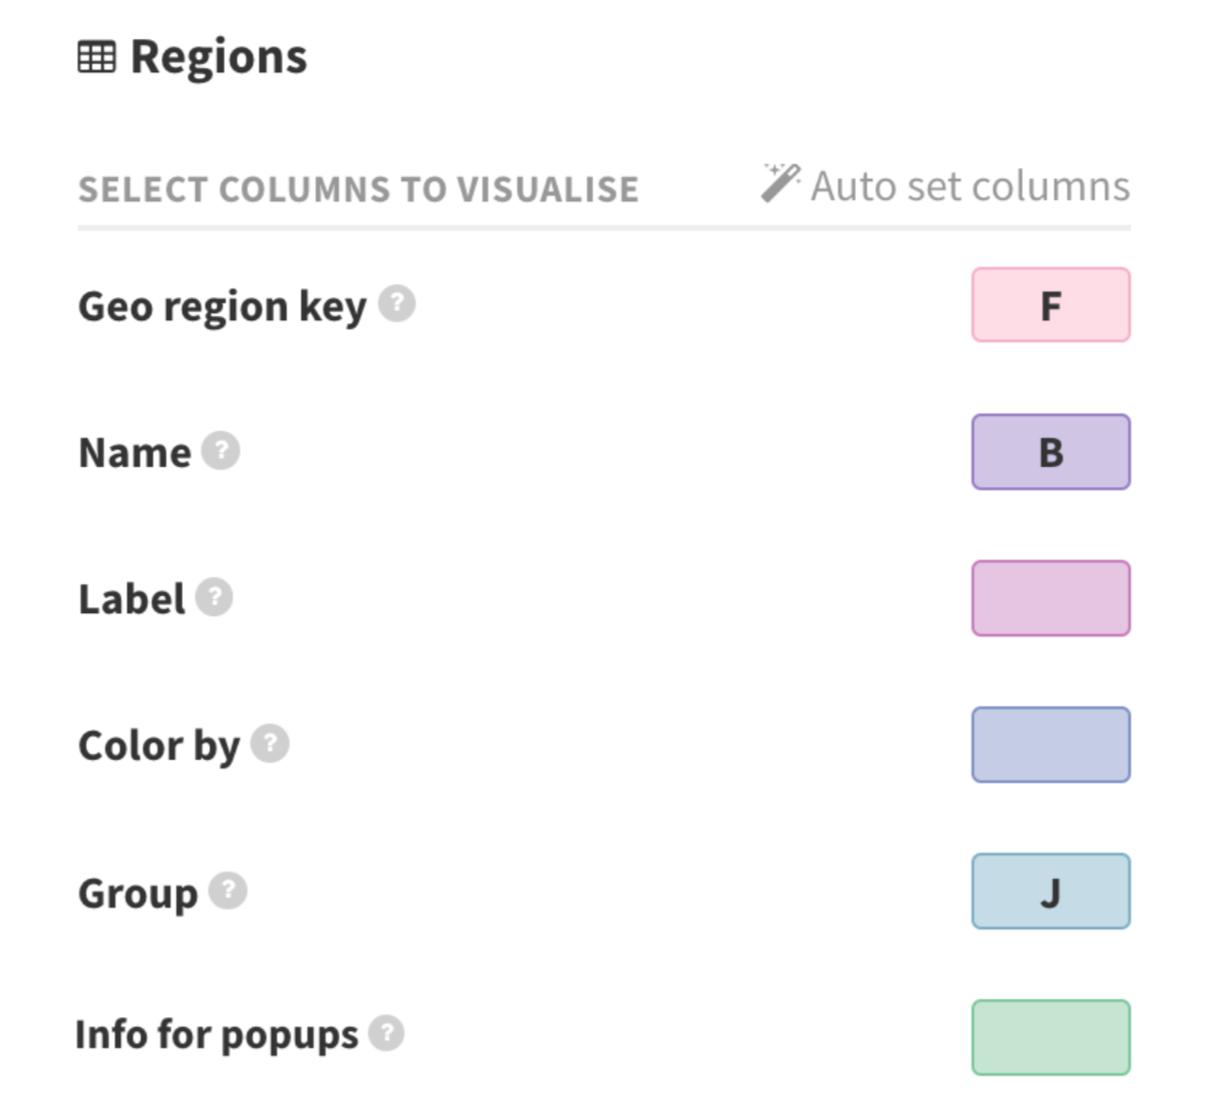The image size is (1216, 1096).
Task: Pick a column for Info for popups
Action: (x=1049, y=1037)
